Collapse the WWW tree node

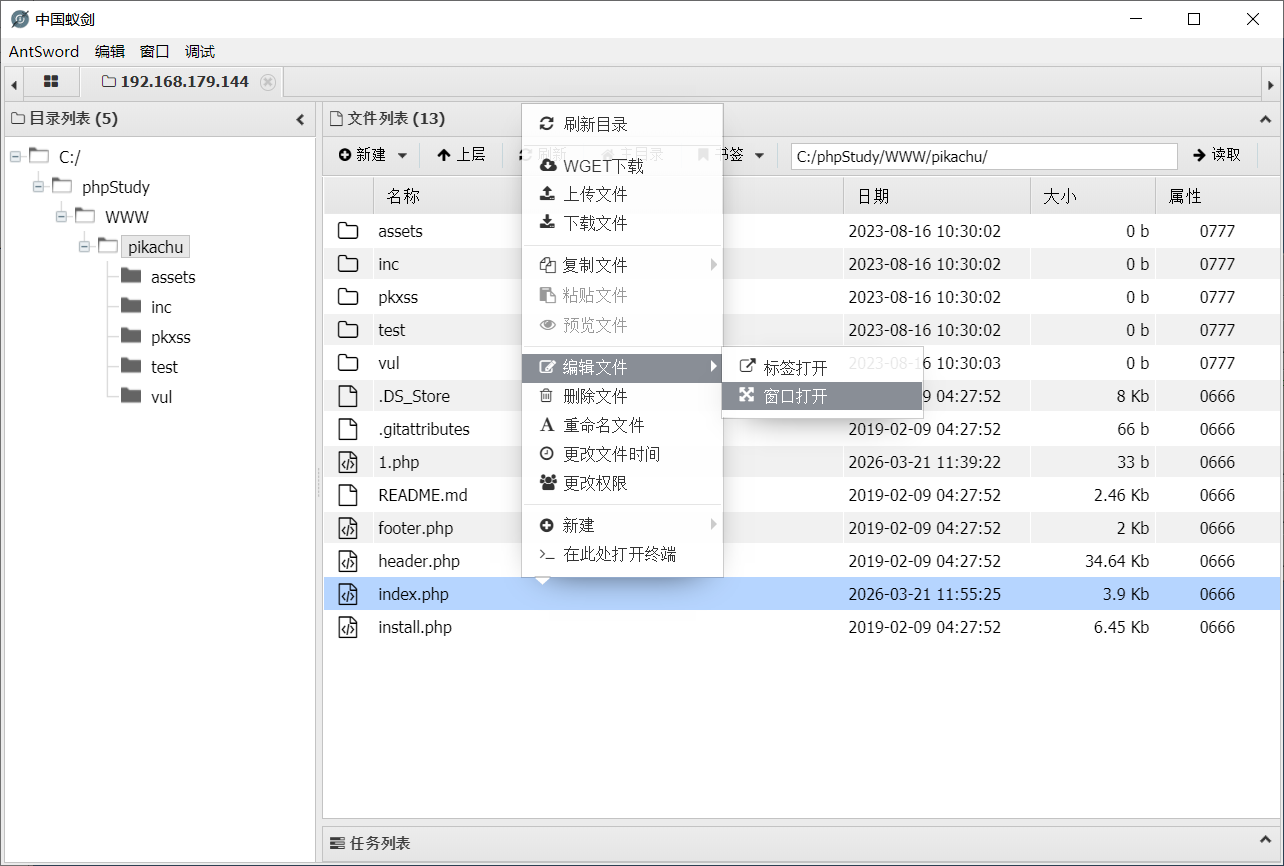click(62, 216)
